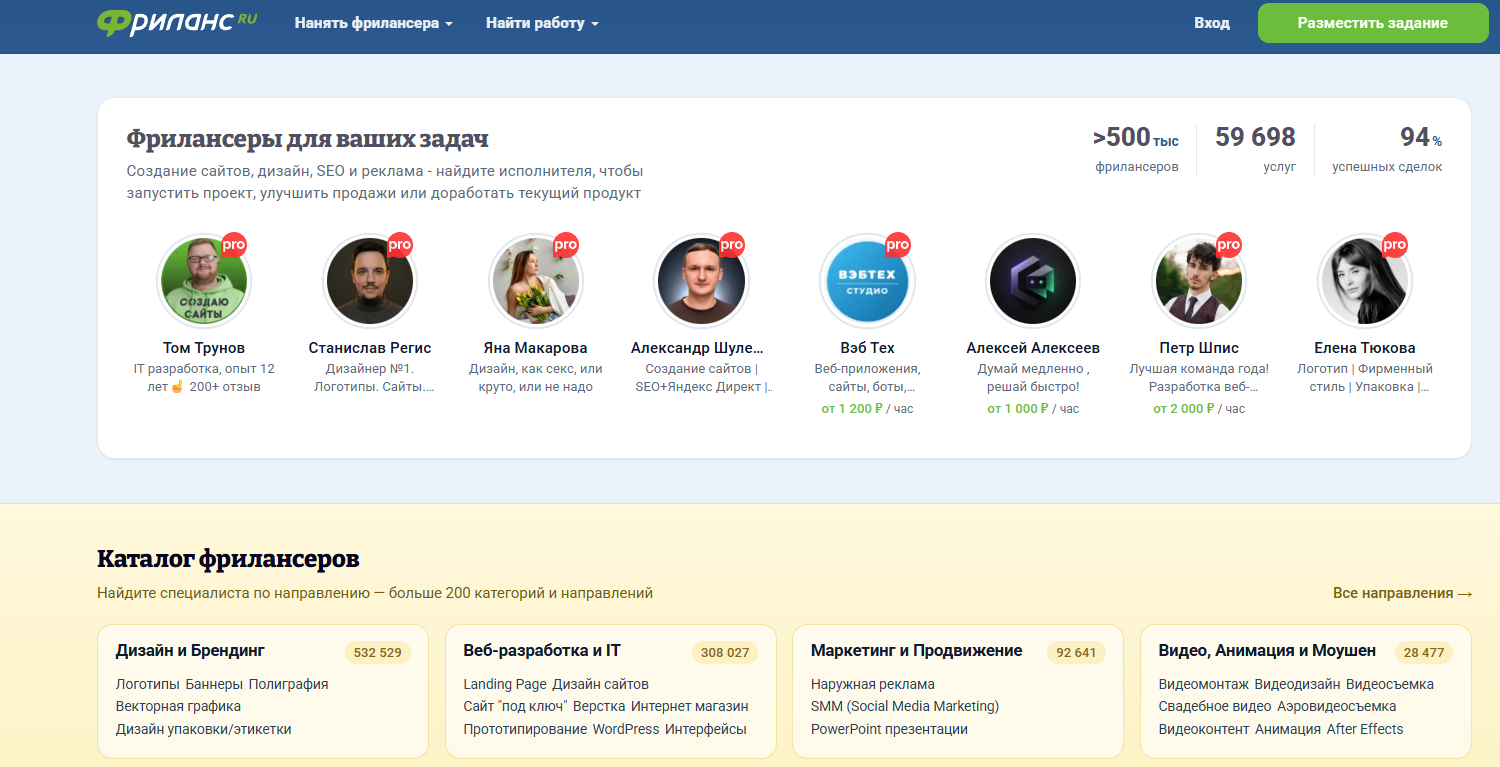This screenshot has height=767, width=1500.
Task: Click the 92 641 count badge
Action: (1076, 653)
